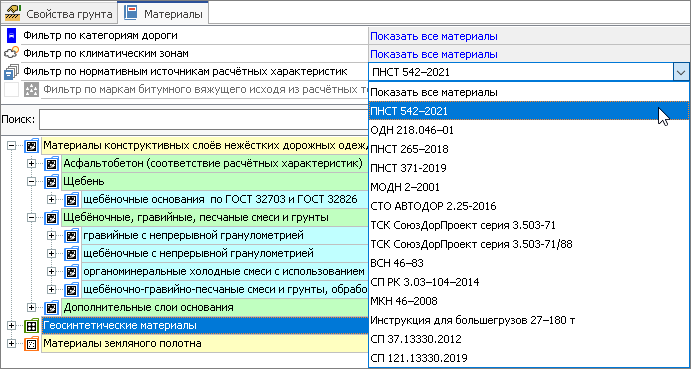The image size is (691, 369).
Task: Click the bitumen binder filter icon
Action: click(31, 90)
